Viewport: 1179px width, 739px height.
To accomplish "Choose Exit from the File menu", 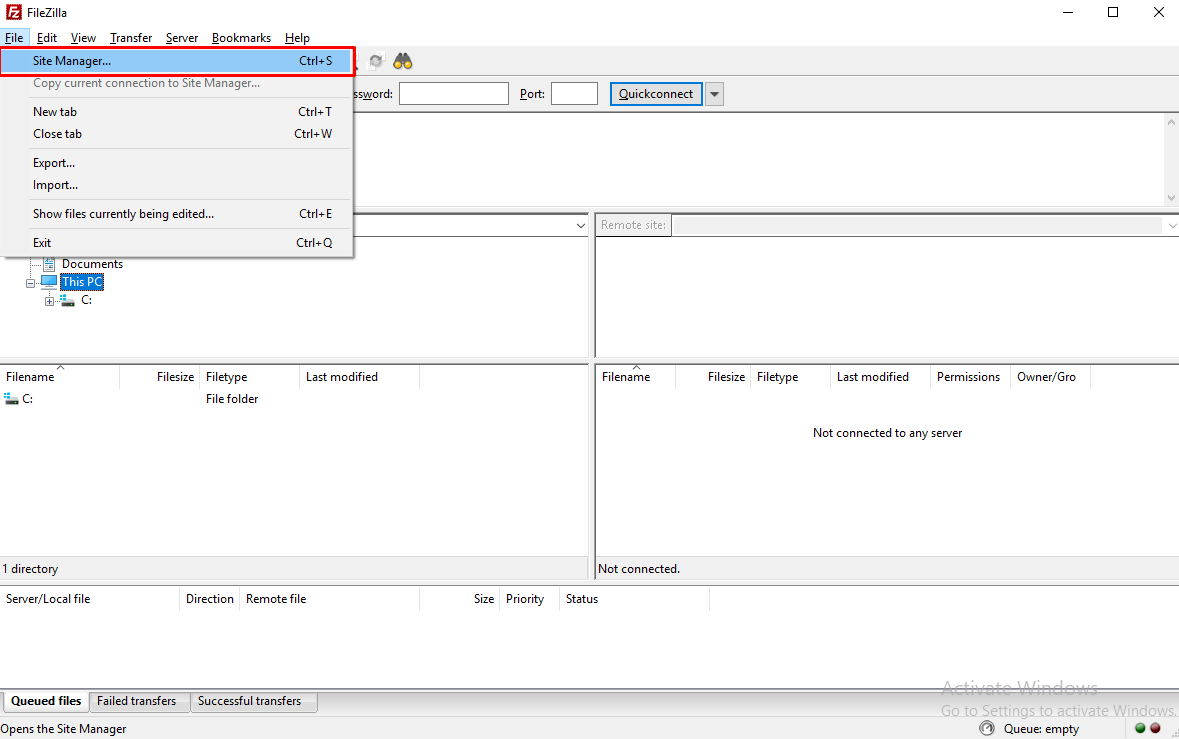I will click(x=177, y=243).
